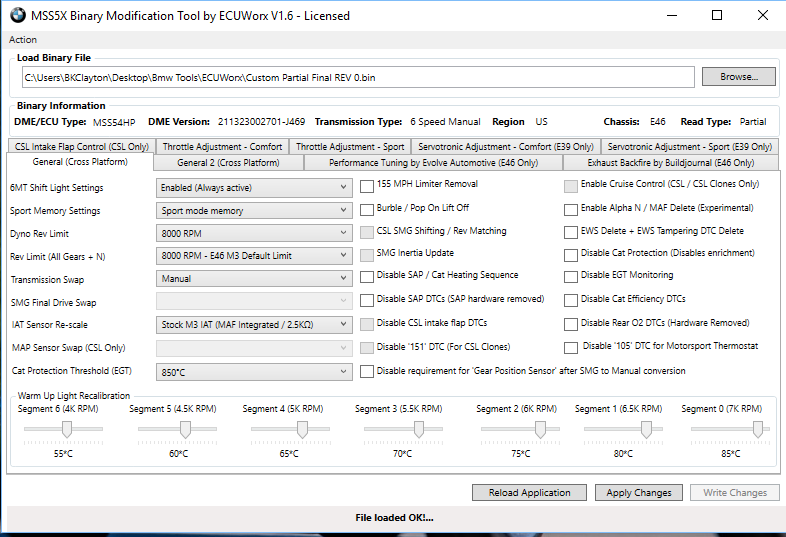Screen dimensions: 786x537
Task: Check Disable SAP DTCs (SAP hardware removed)
Action: pos(367,300)
